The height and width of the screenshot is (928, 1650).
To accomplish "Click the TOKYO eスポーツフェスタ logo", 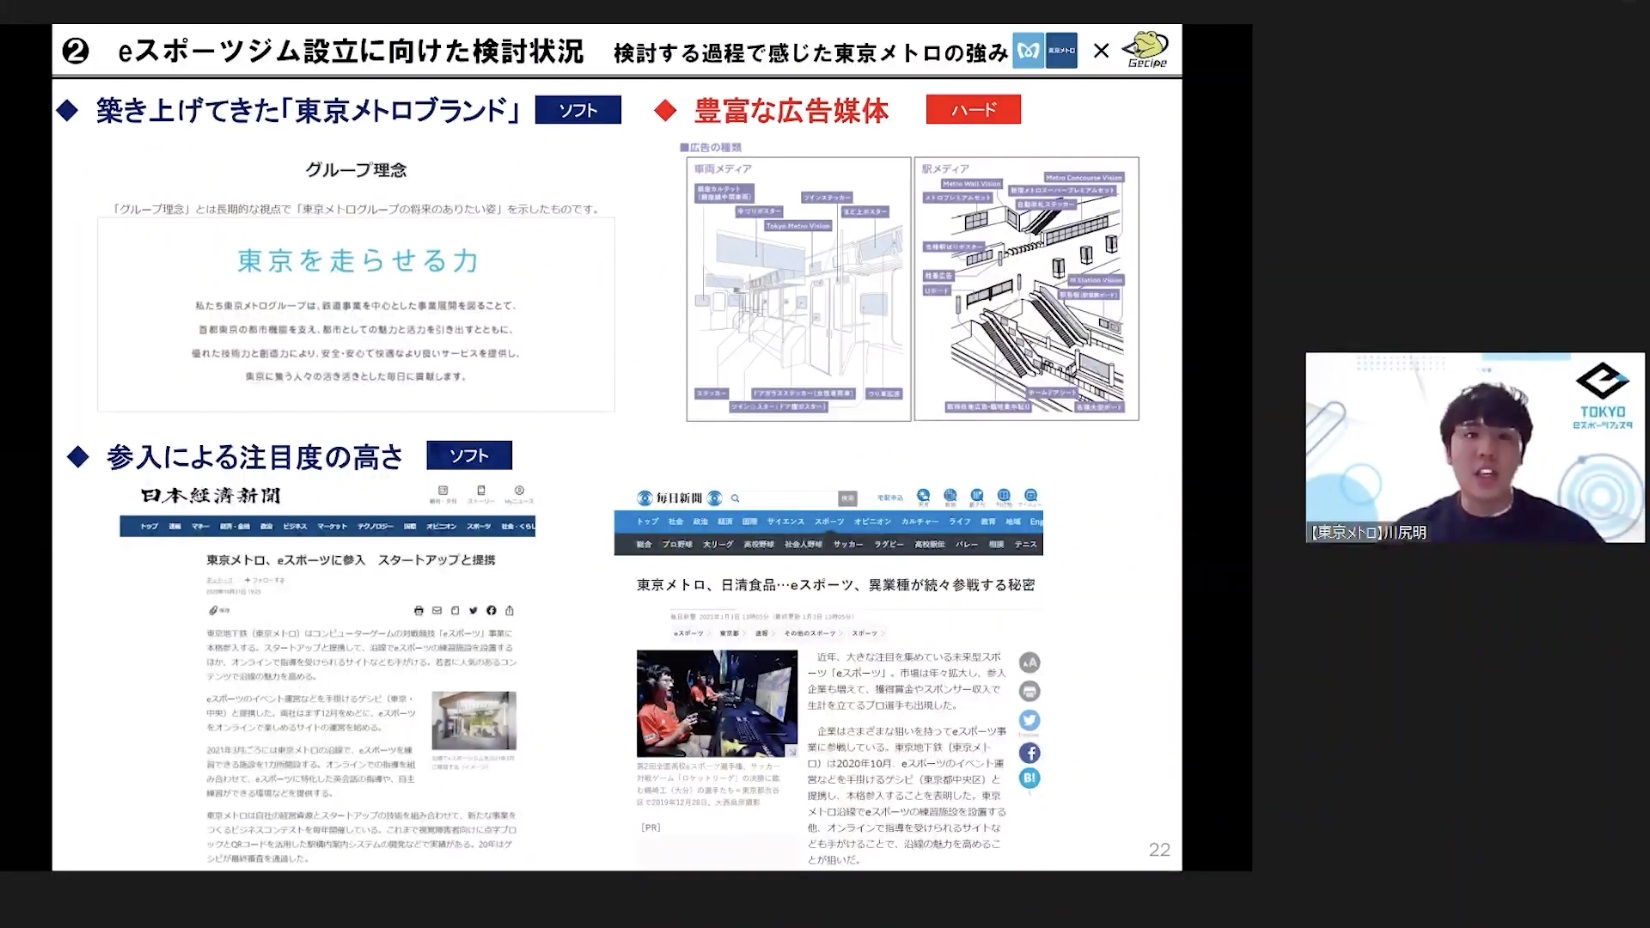I will [x=1603, y=396].
